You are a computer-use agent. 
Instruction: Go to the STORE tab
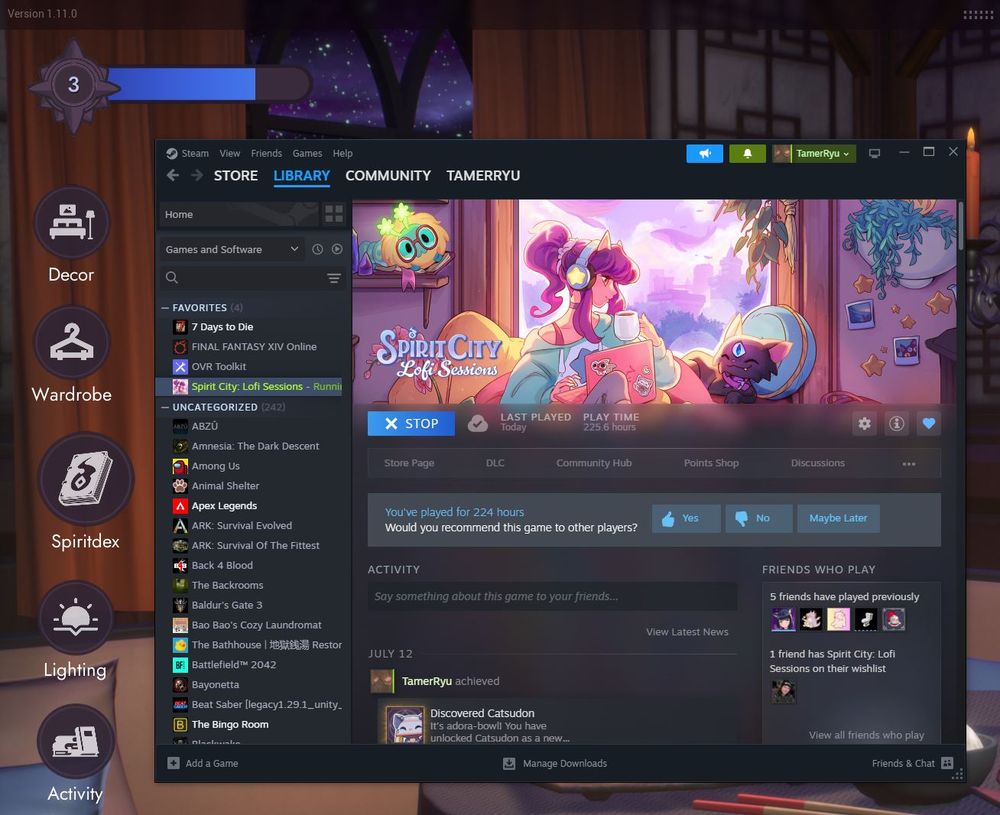(x=236, y=175)
